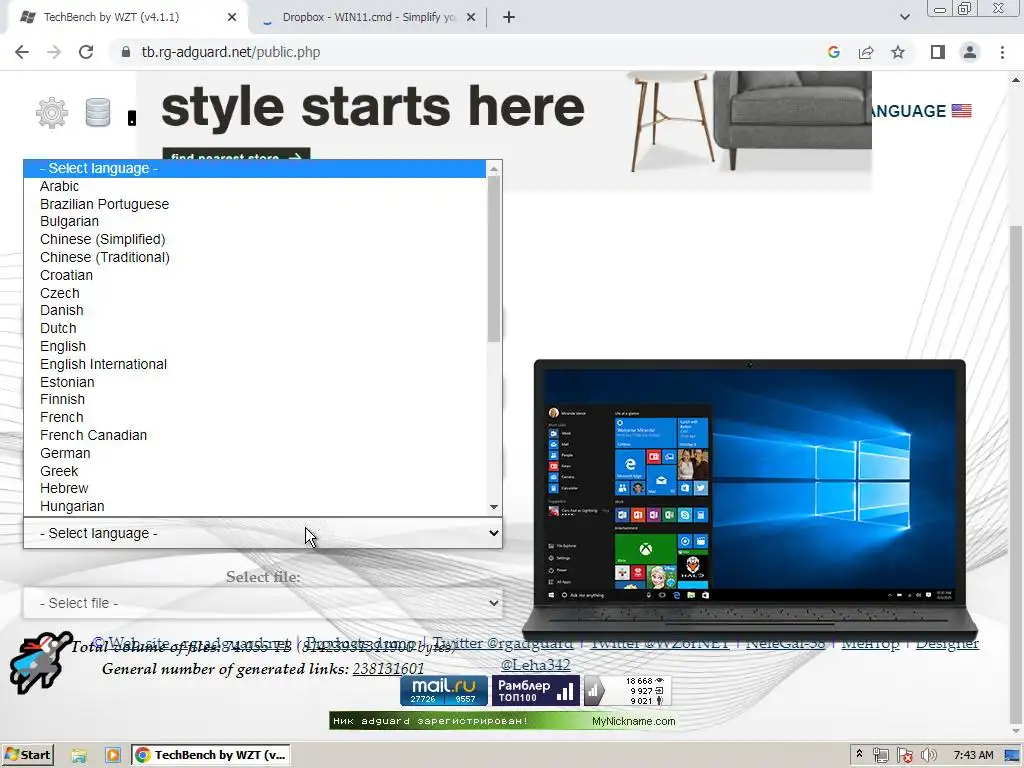Open the browser side panel icon
The width and height of the screenshot is (1024, 768).
pos(937,52)
